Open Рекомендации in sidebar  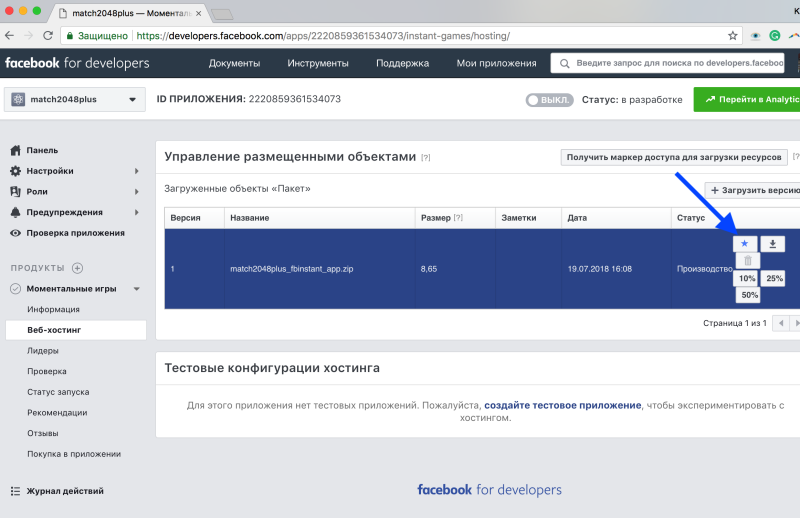57,412
